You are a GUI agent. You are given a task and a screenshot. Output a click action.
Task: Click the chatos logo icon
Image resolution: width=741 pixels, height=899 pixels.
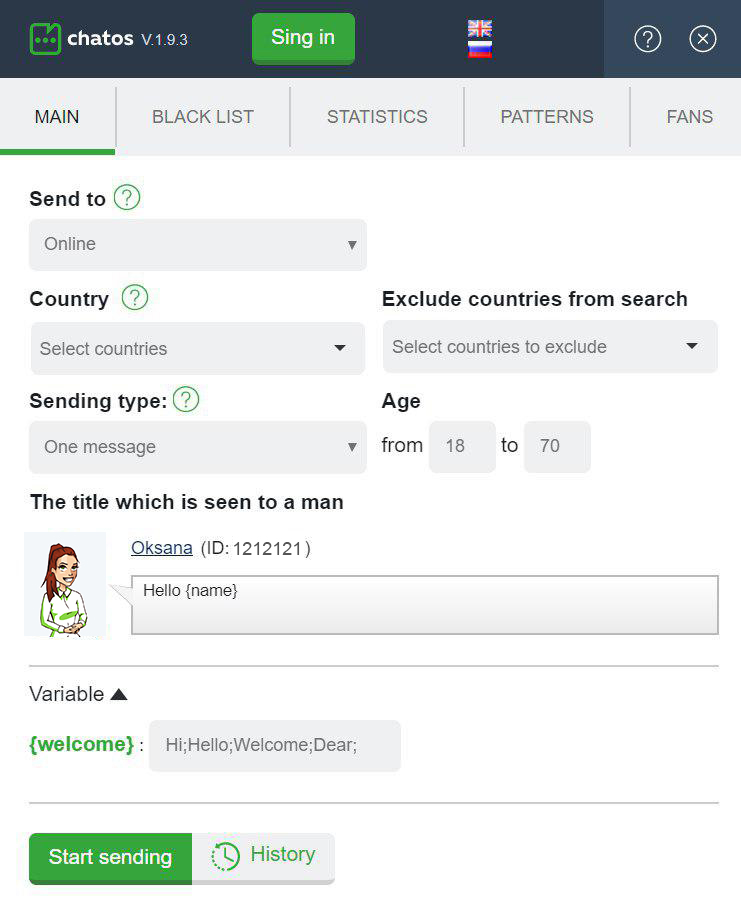pyautogui.click(x=45, y=39)
